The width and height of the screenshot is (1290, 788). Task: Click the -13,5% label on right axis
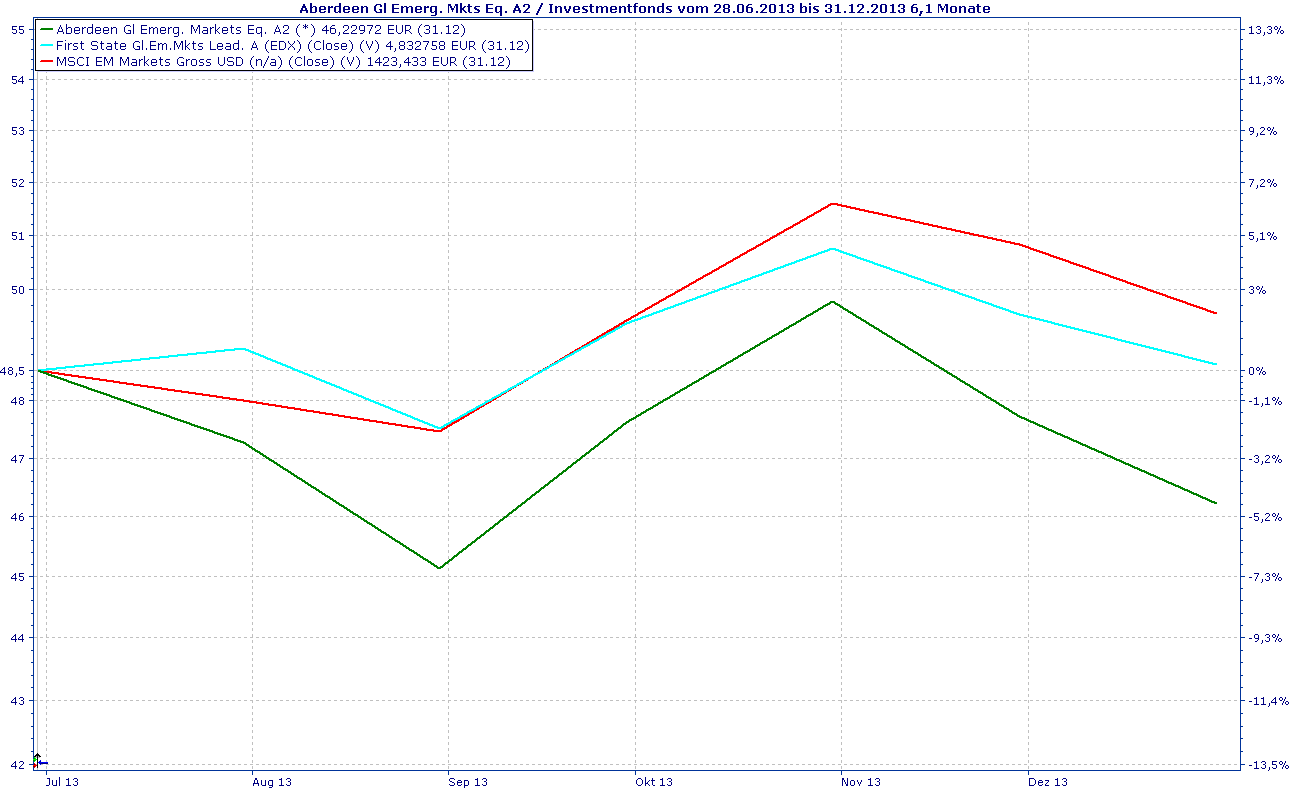(x=1267, y=765)
